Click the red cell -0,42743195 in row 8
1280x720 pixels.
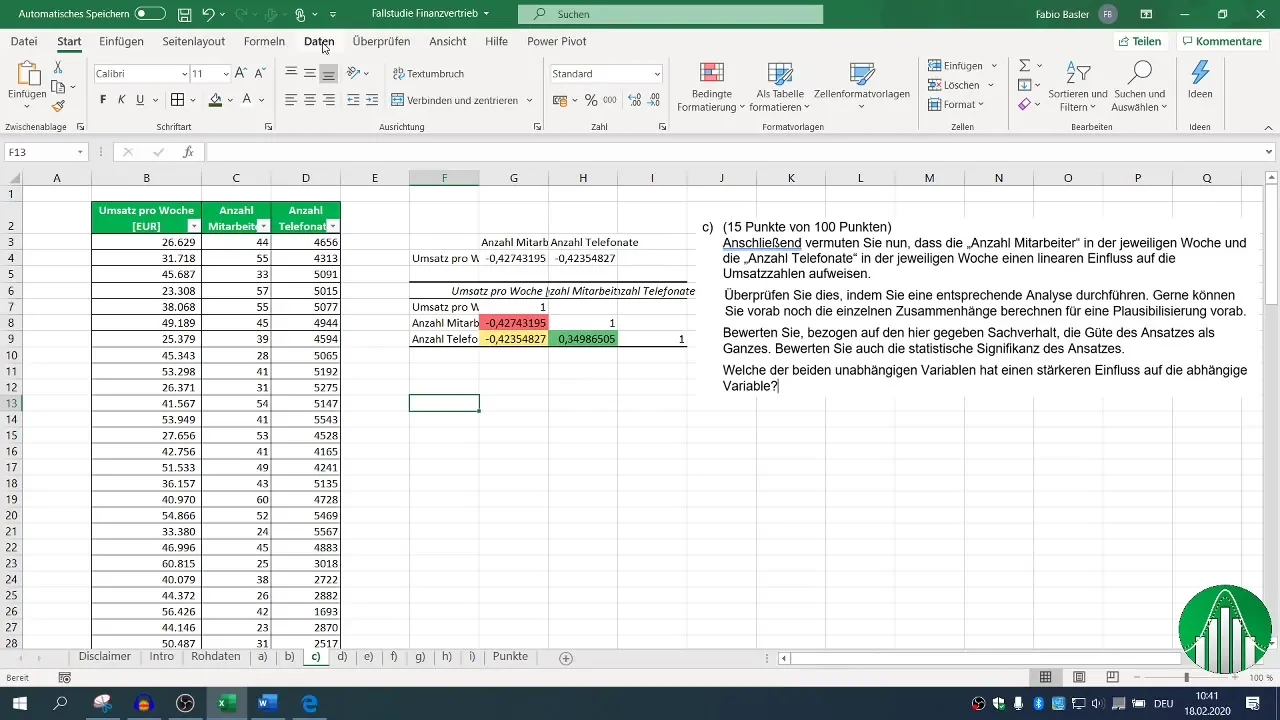(x=513, y=323)
